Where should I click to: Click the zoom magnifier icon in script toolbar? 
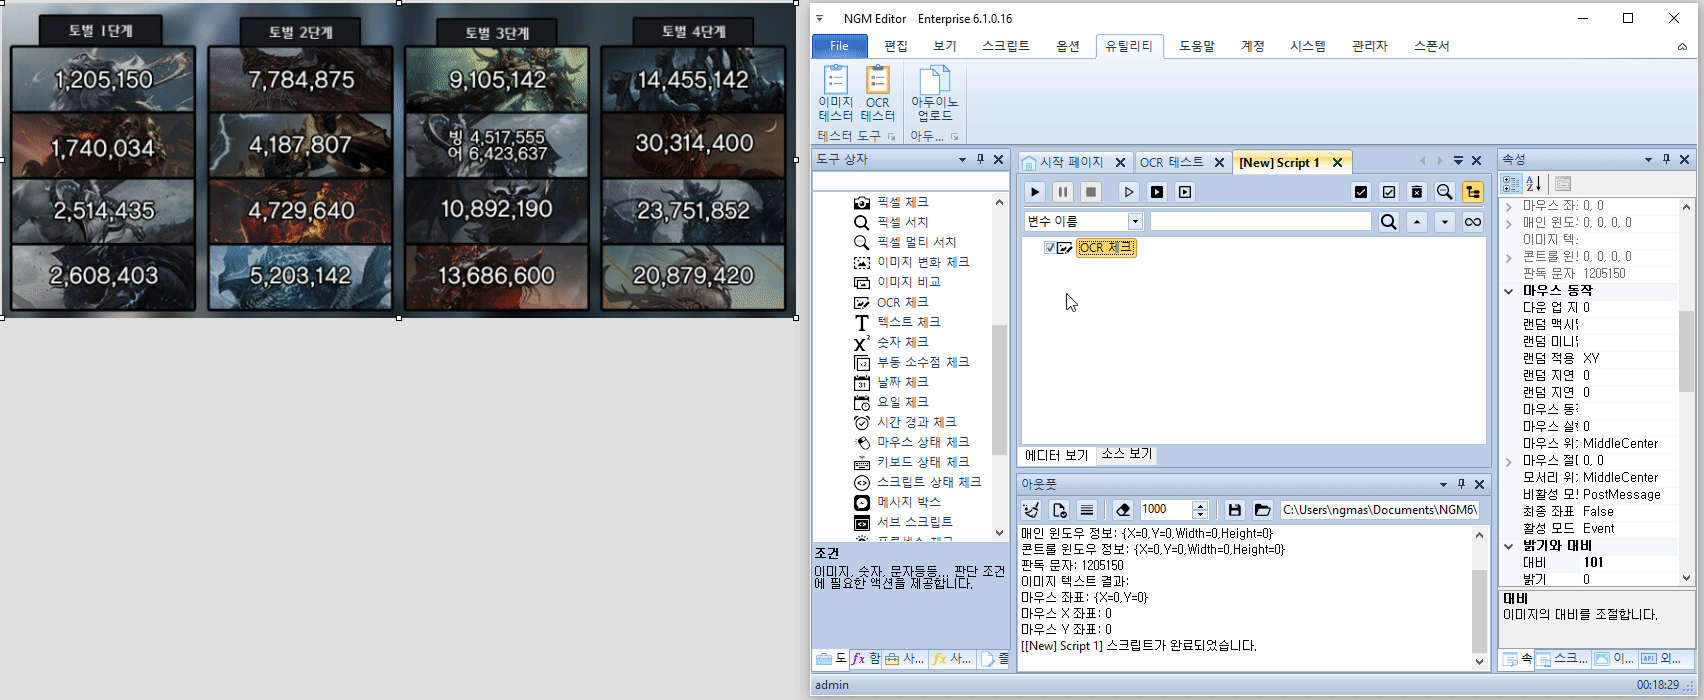1445,192
